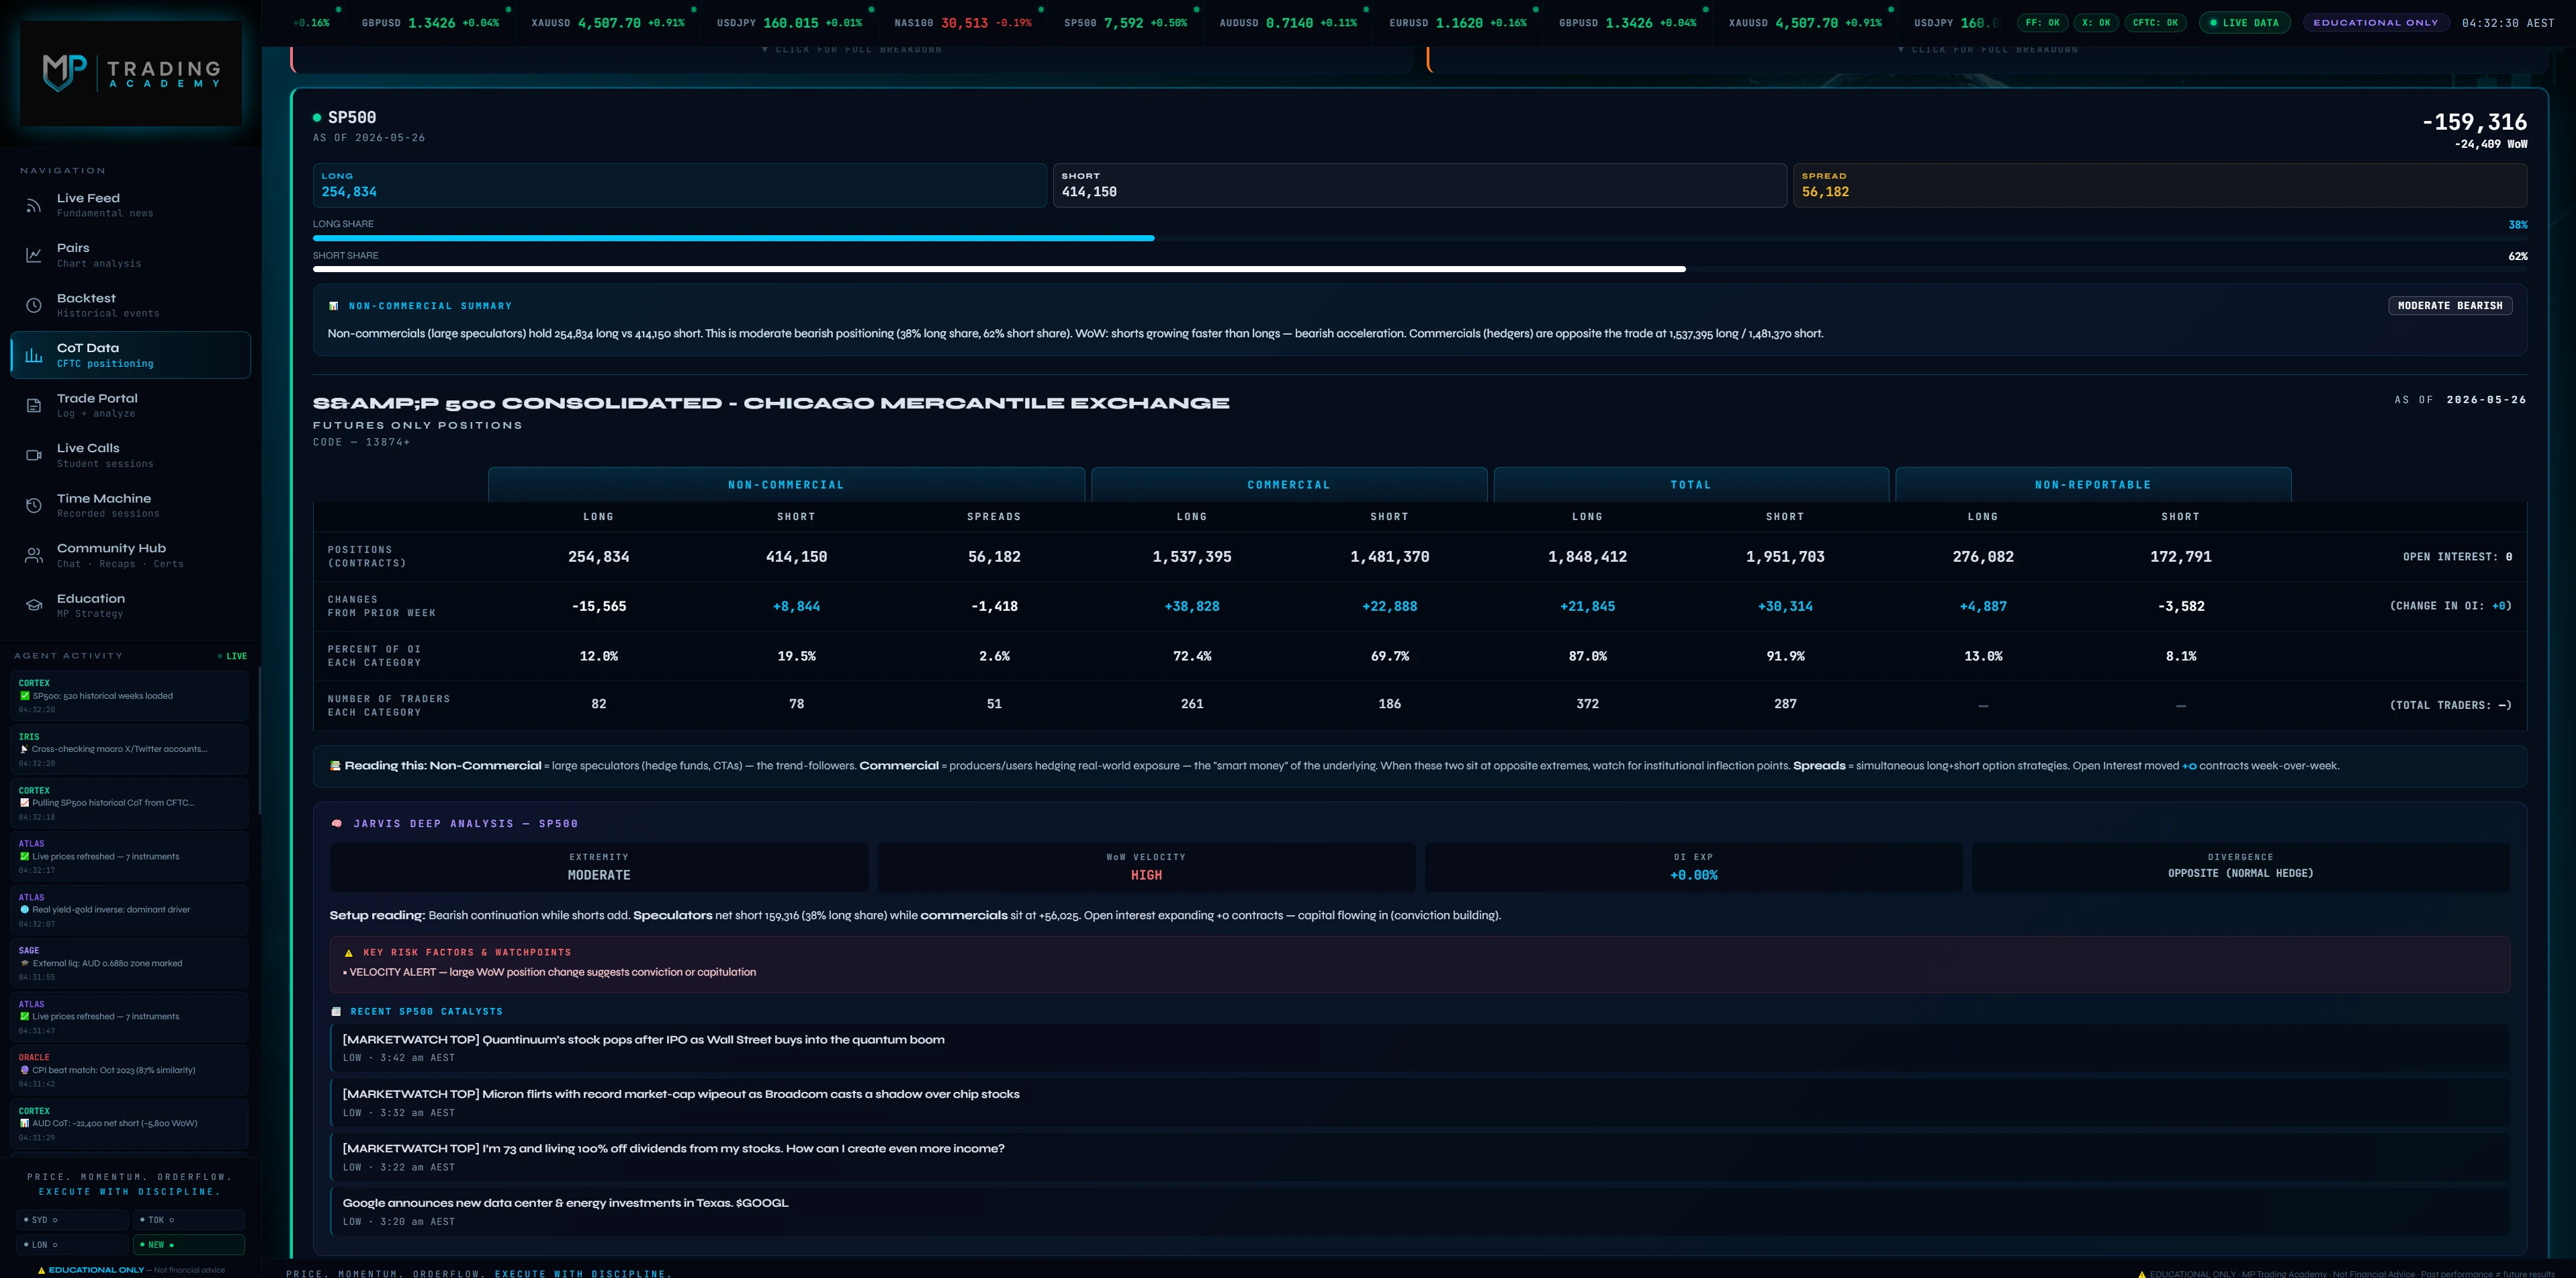Toggle the active NEW session indicator
Screen dimensions: 2576x1278
(x=189, y=1245)
